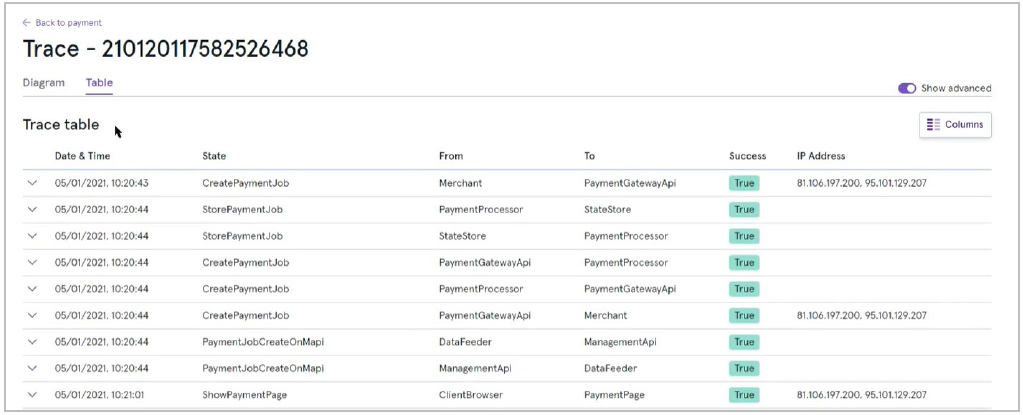Click the ManagementApi cell in To column

[x=620, y=341]
